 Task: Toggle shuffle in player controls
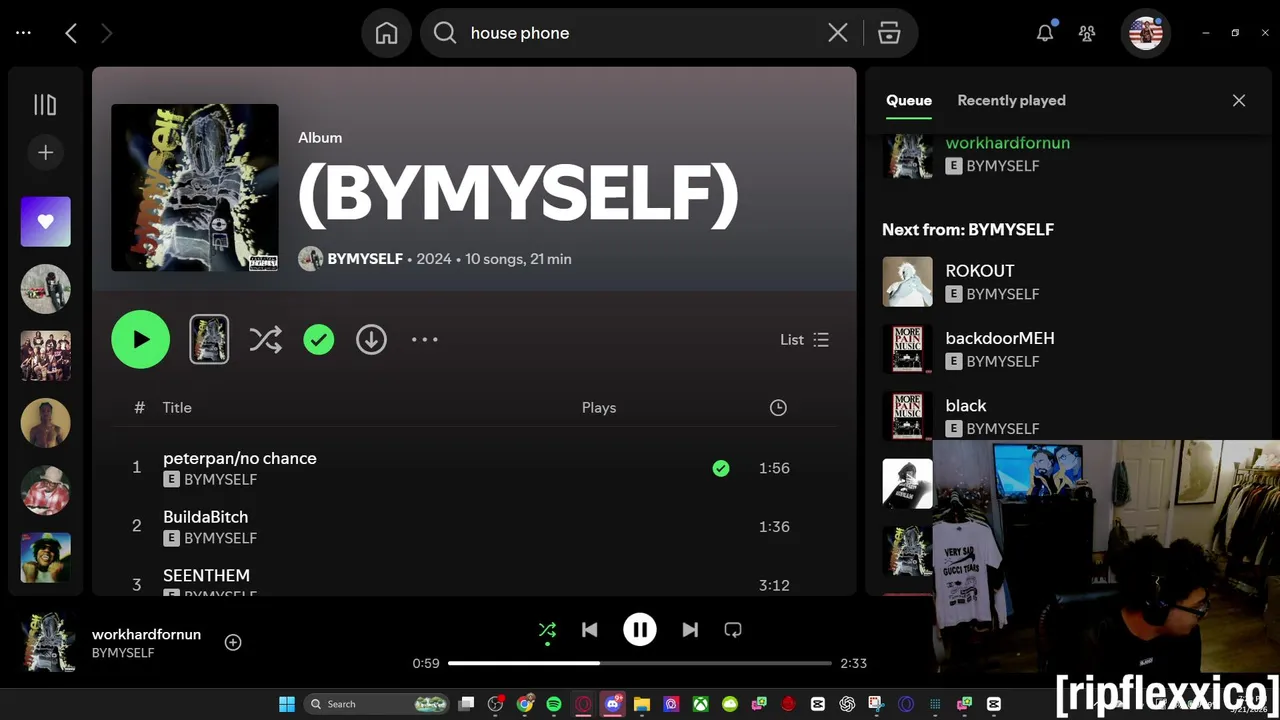(547, 630)
